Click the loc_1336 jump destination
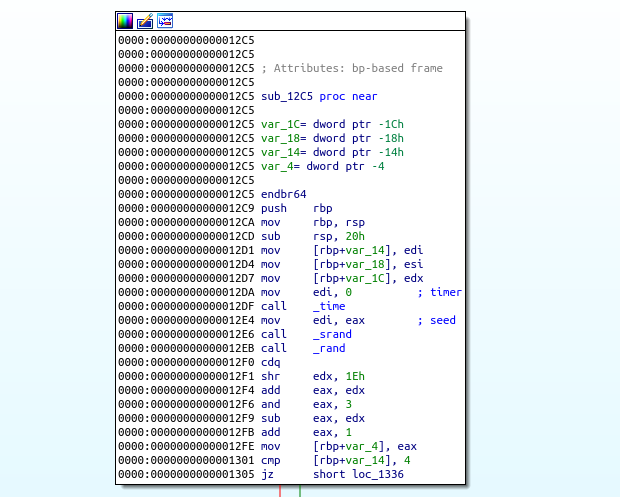Screen dimensions: 620x497 [x=375, y=474]
